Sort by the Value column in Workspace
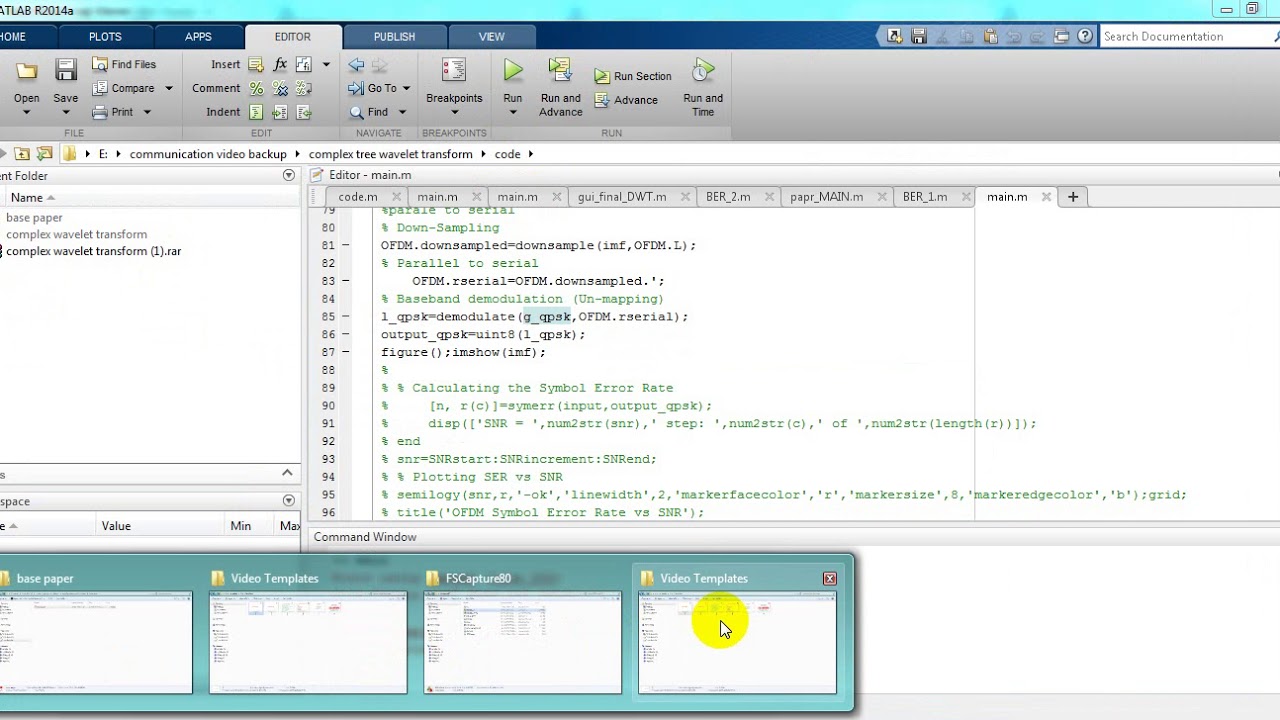This screenshot has height=720, width=1280. coord(116,525)
